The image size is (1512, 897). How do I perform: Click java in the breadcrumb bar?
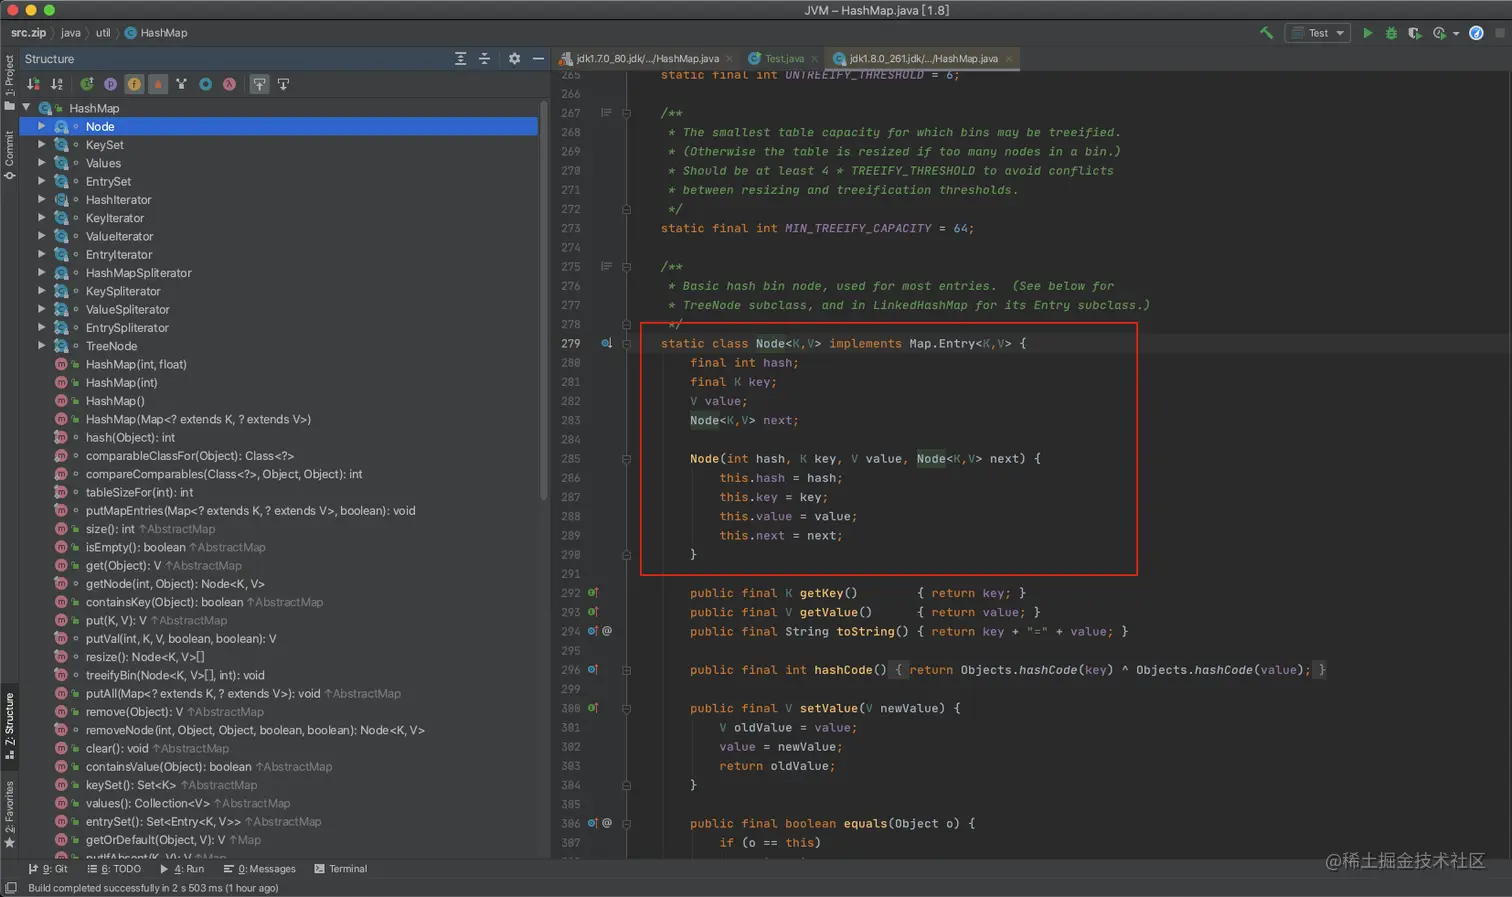click(x=71, y=33)
